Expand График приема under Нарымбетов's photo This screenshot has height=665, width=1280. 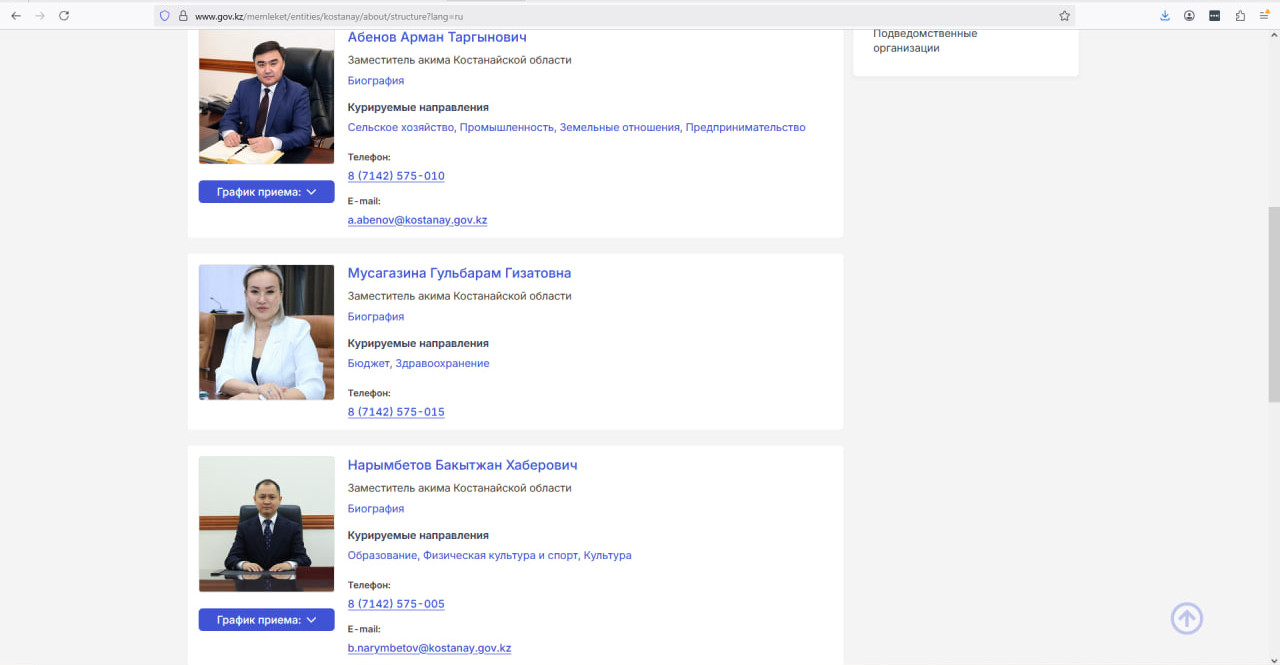coord(266,620)
